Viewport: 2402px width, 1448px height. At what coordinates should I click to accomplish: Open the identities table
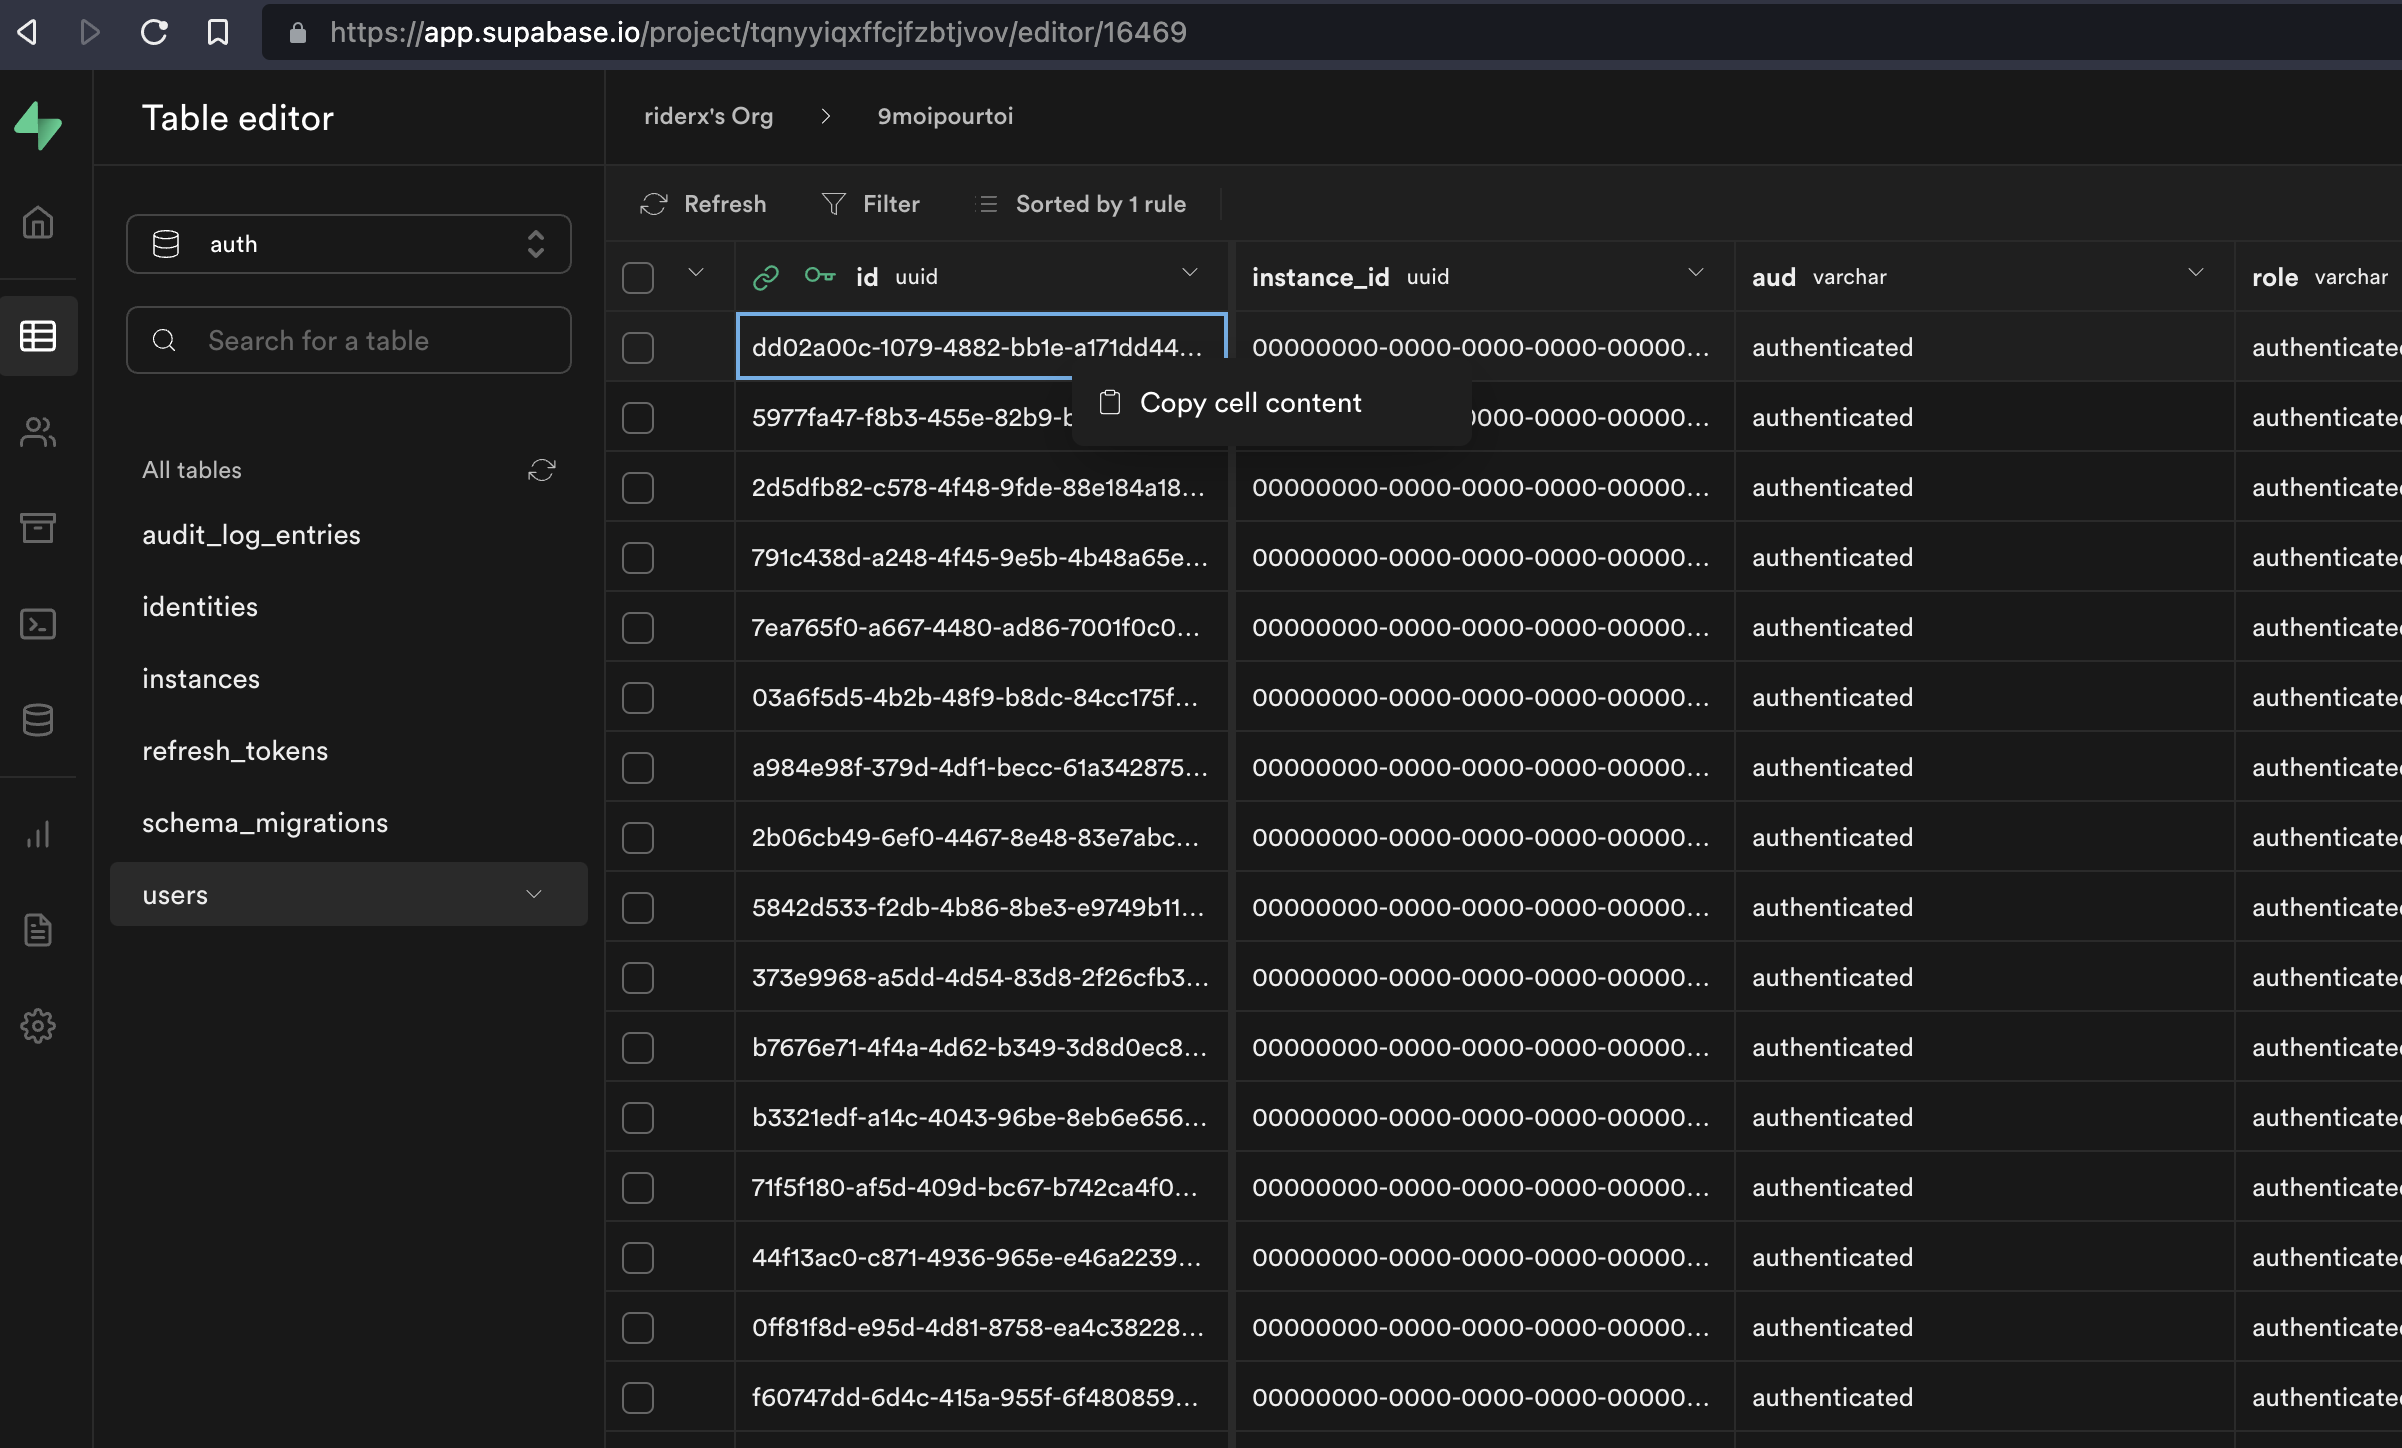tap(200, 607)
